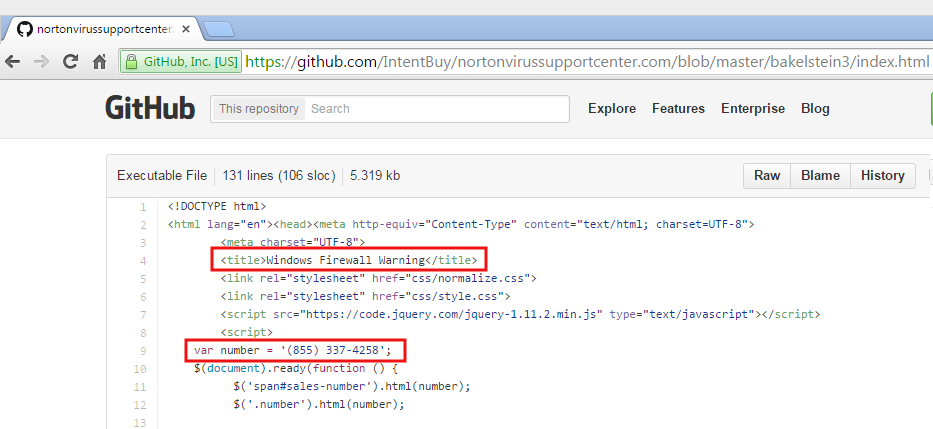
Task: Click the GitHub logo in header
Action: 150,108
